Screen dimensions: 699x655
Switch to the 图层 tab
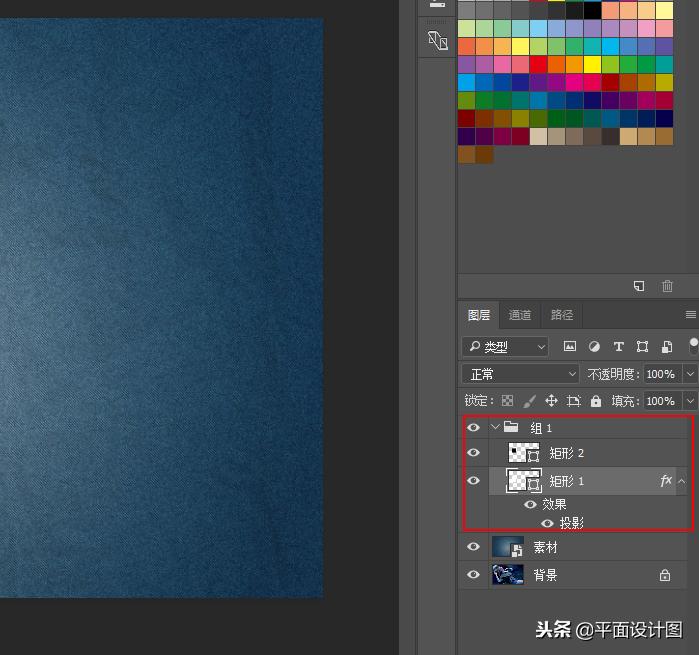point(479,315)
